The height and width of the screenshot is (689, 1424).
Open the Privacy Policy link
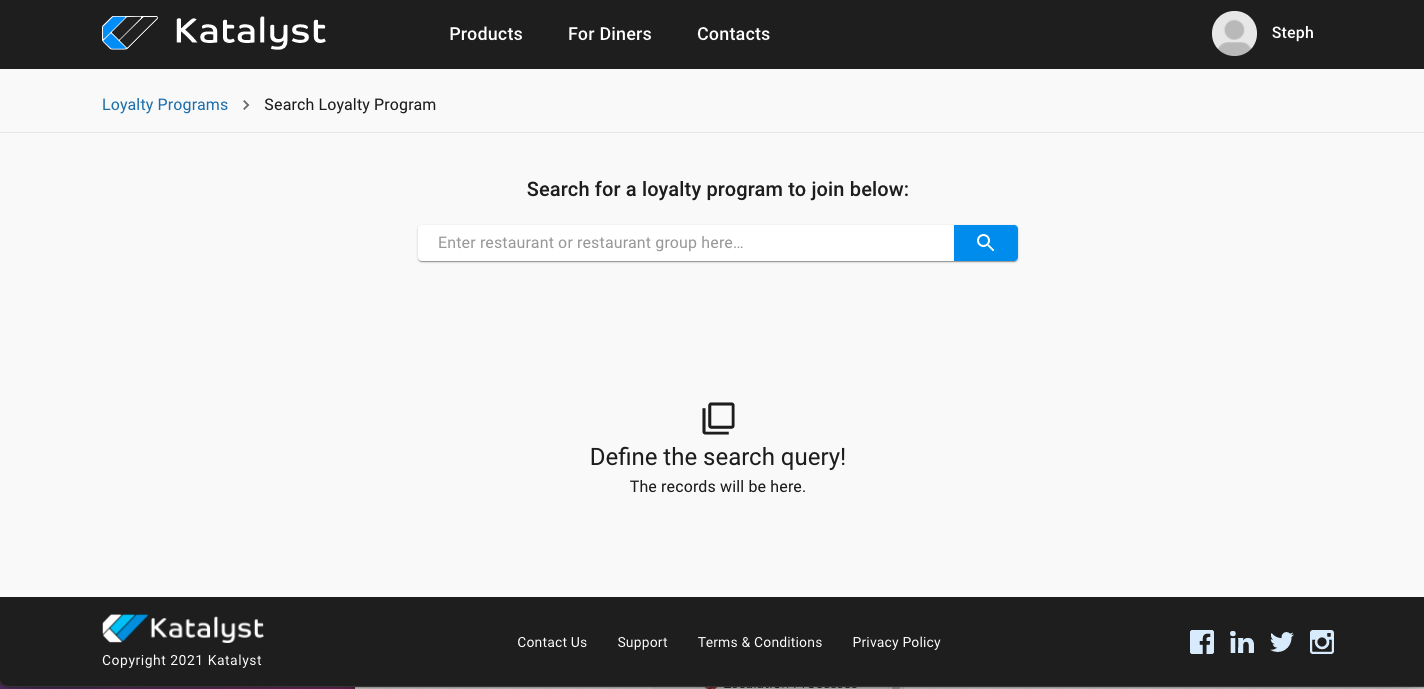(x=896, y=642)
